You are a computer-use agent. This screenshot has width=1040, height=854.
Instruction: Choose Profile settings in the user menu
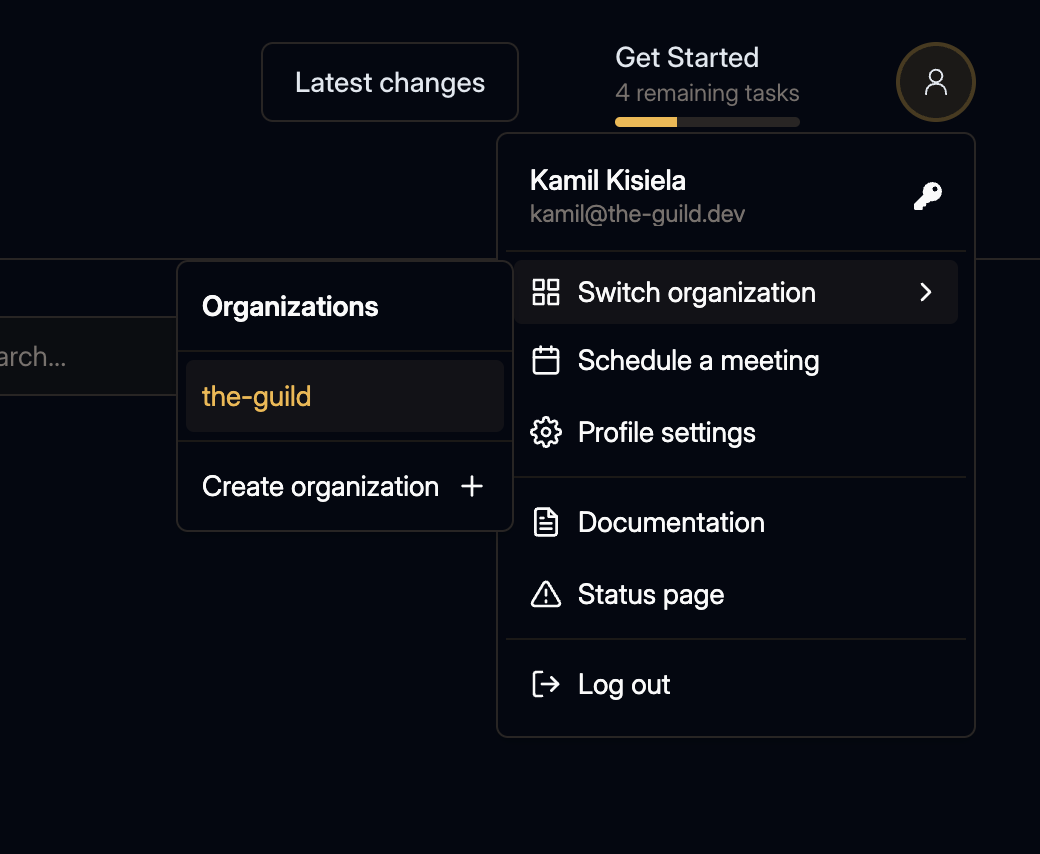[666, 432]
